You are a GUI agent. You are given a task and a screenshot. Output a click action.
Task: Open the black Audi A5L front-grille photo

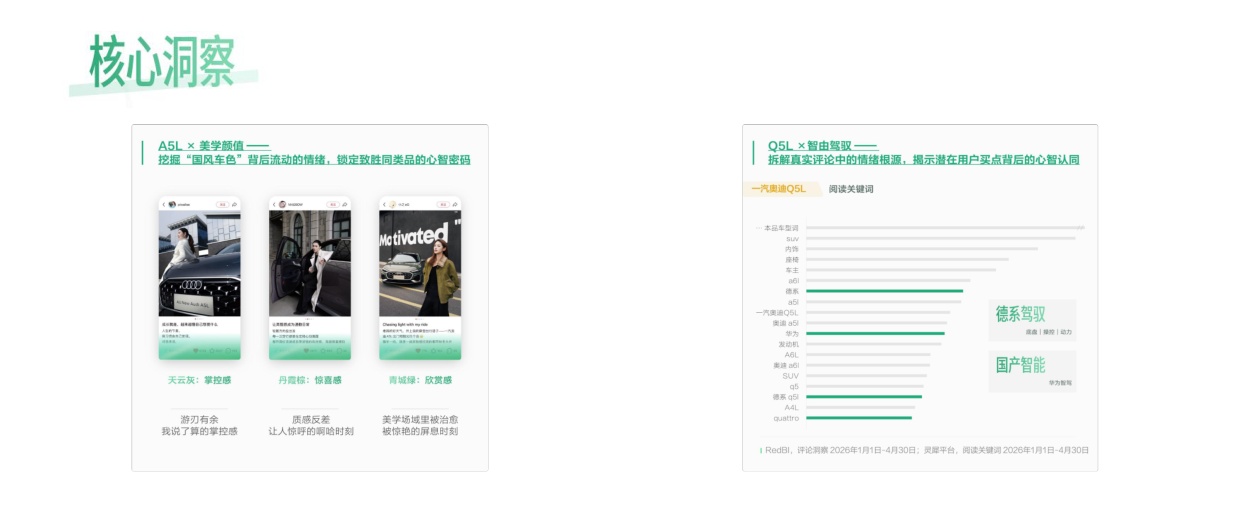coord(200,263)
